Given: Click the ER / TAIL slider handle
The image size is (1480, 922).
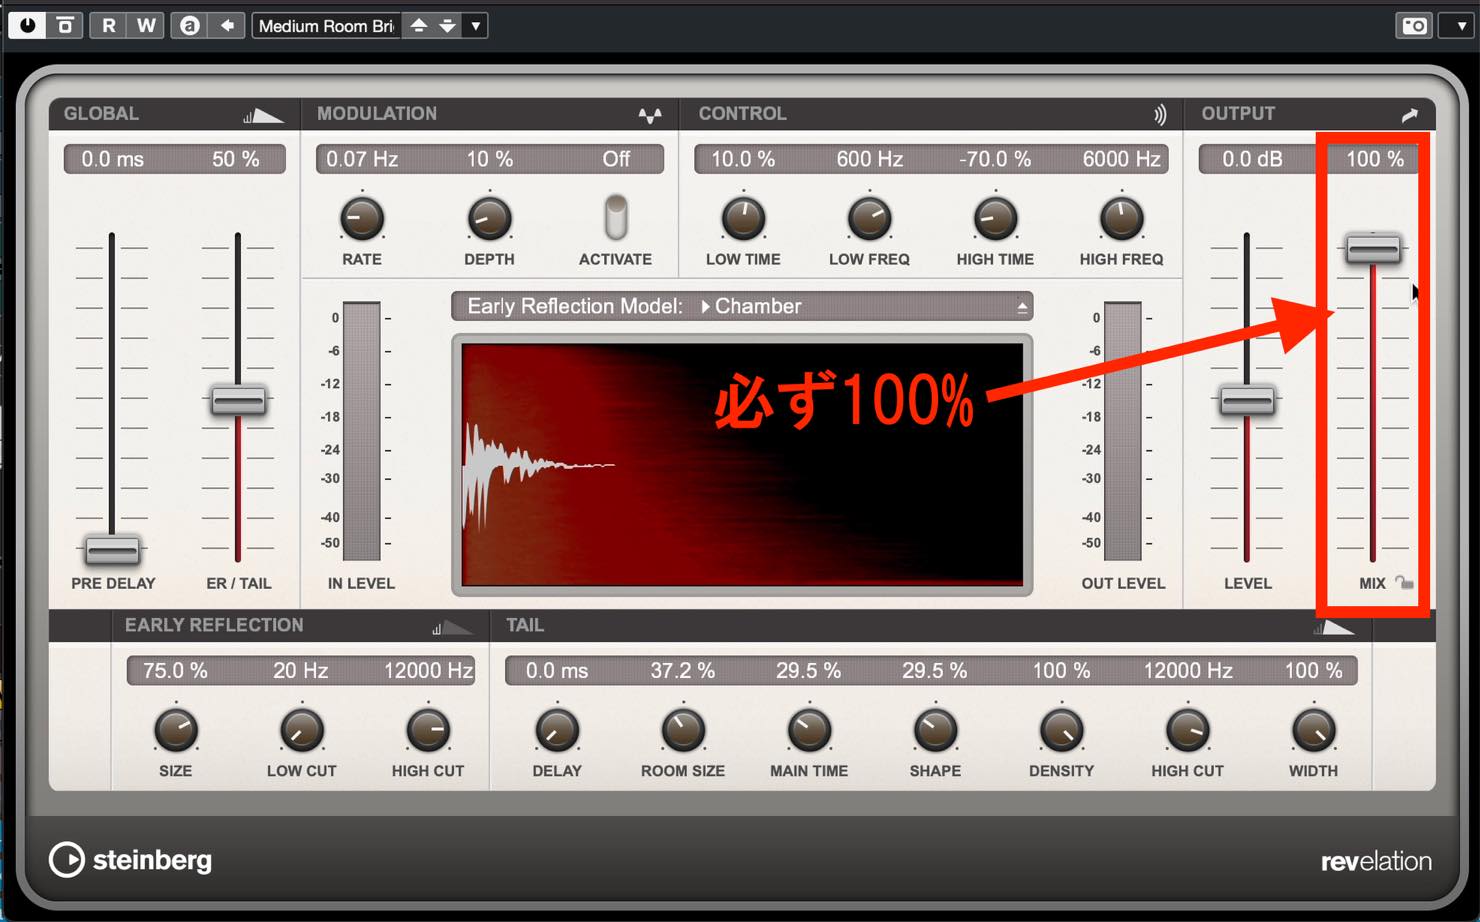Looking at the screenshot, I should click(238, 401).
